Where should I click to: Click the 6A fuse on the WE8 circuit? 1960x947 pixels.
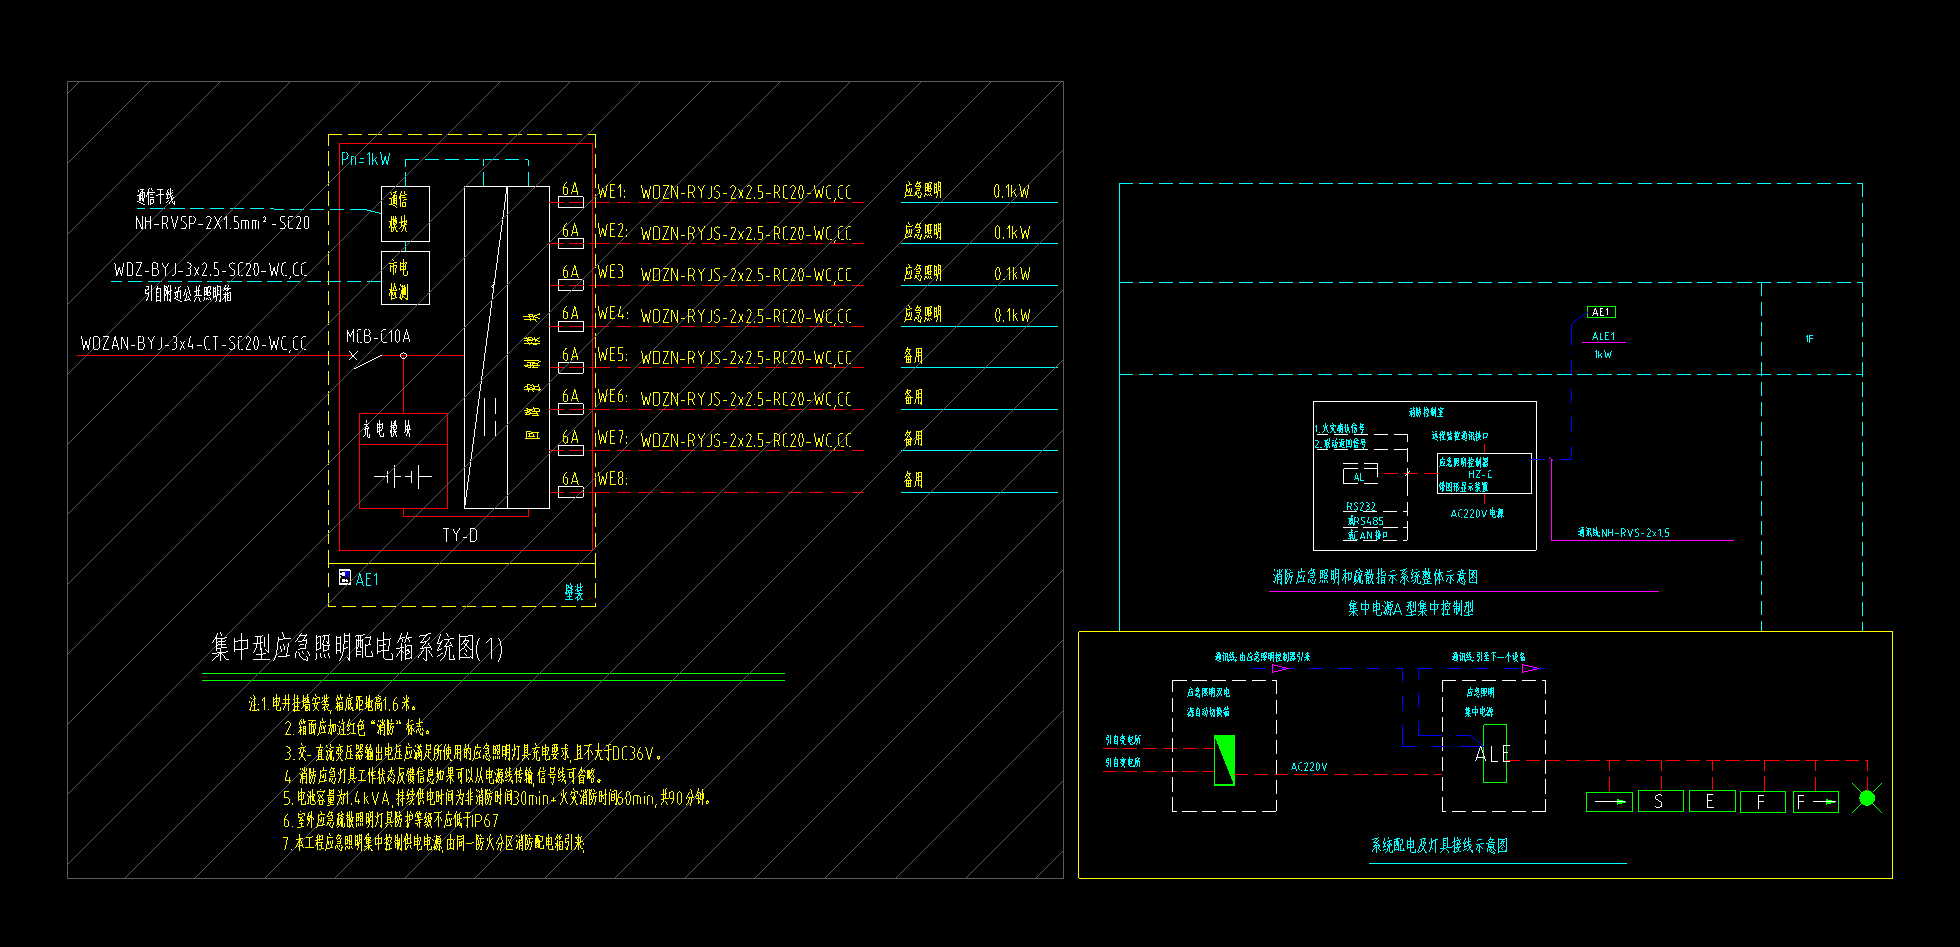[x=570, y=492]
